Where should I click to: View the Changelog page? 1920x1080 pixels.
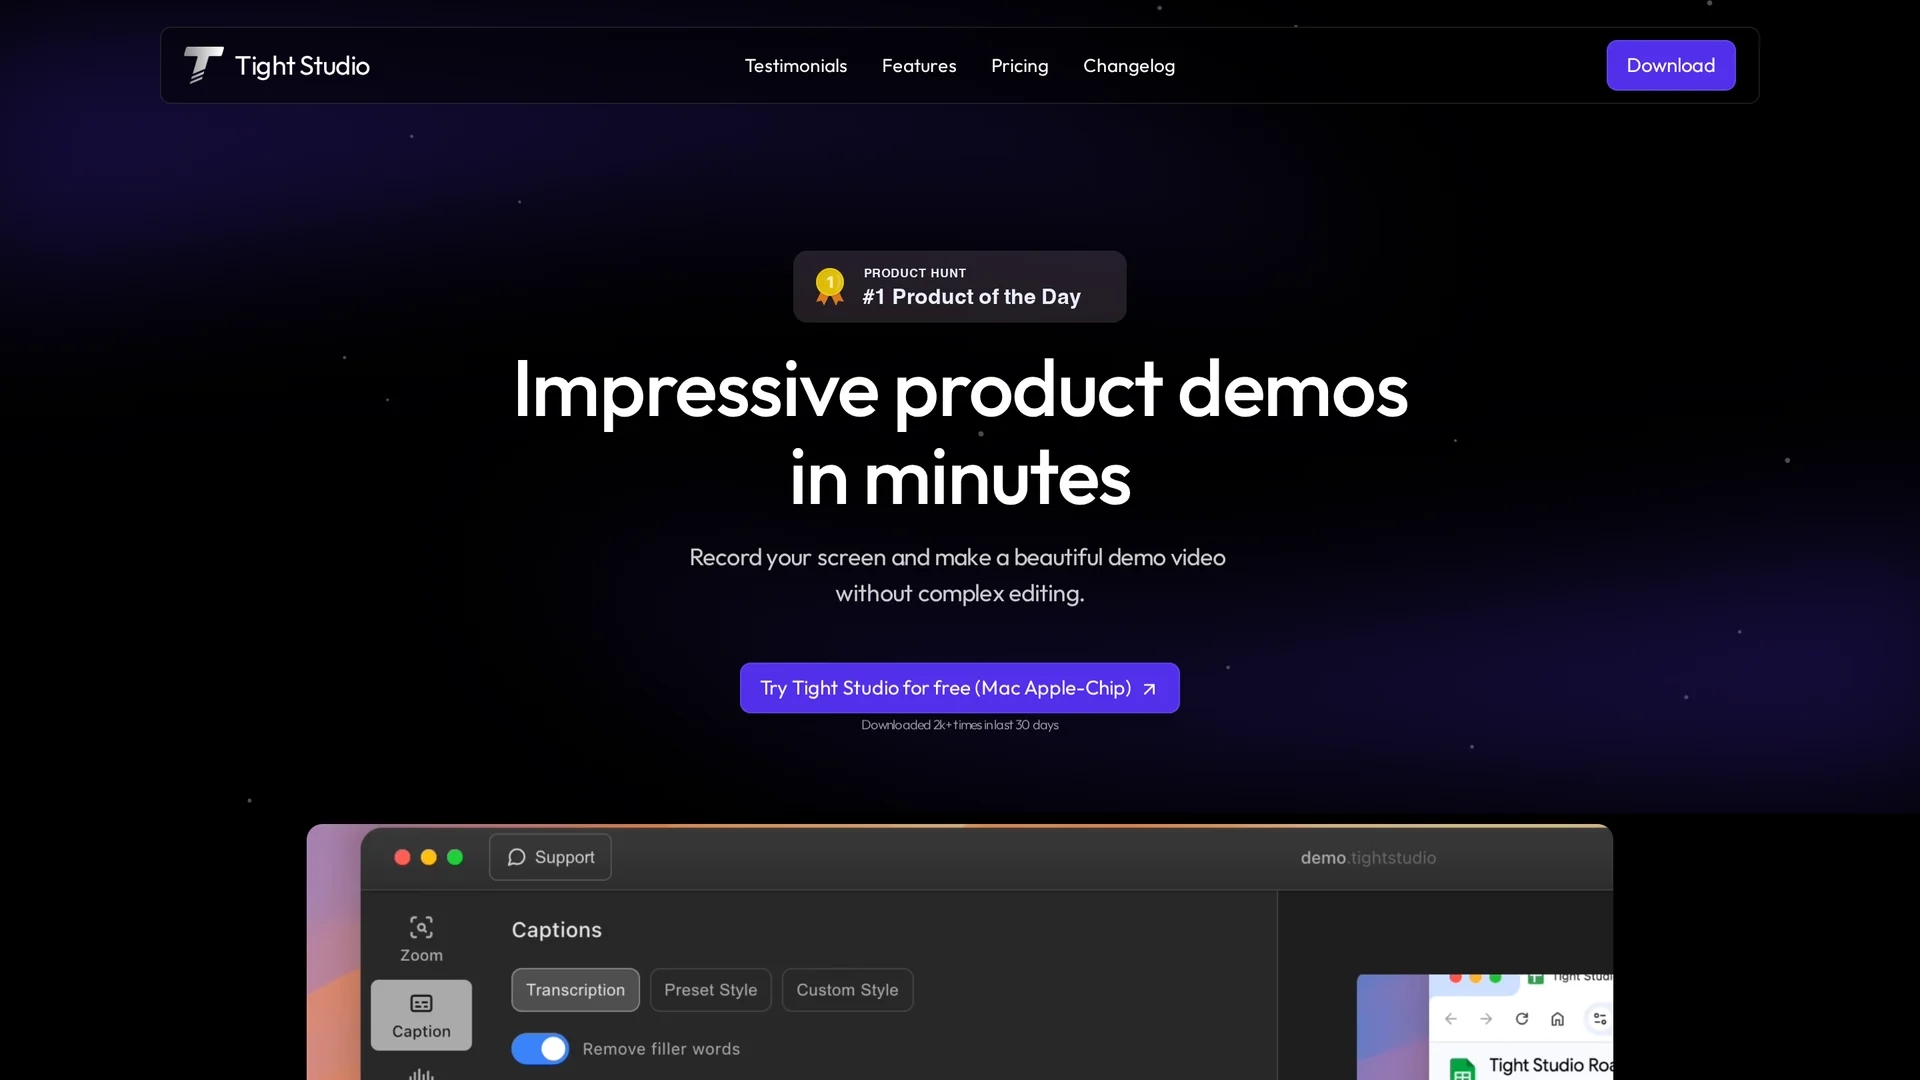click(x=1129, y=66)
